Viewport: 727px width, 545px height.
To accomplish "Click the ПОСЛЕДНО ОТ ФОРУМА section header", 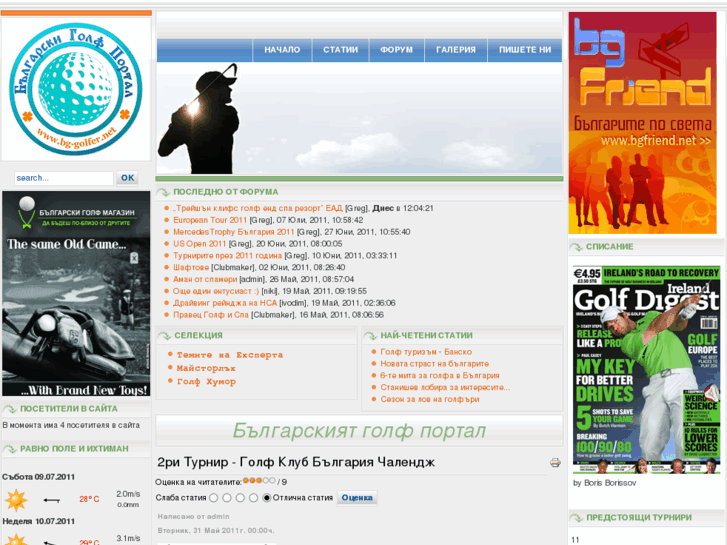I will [225, 192].
